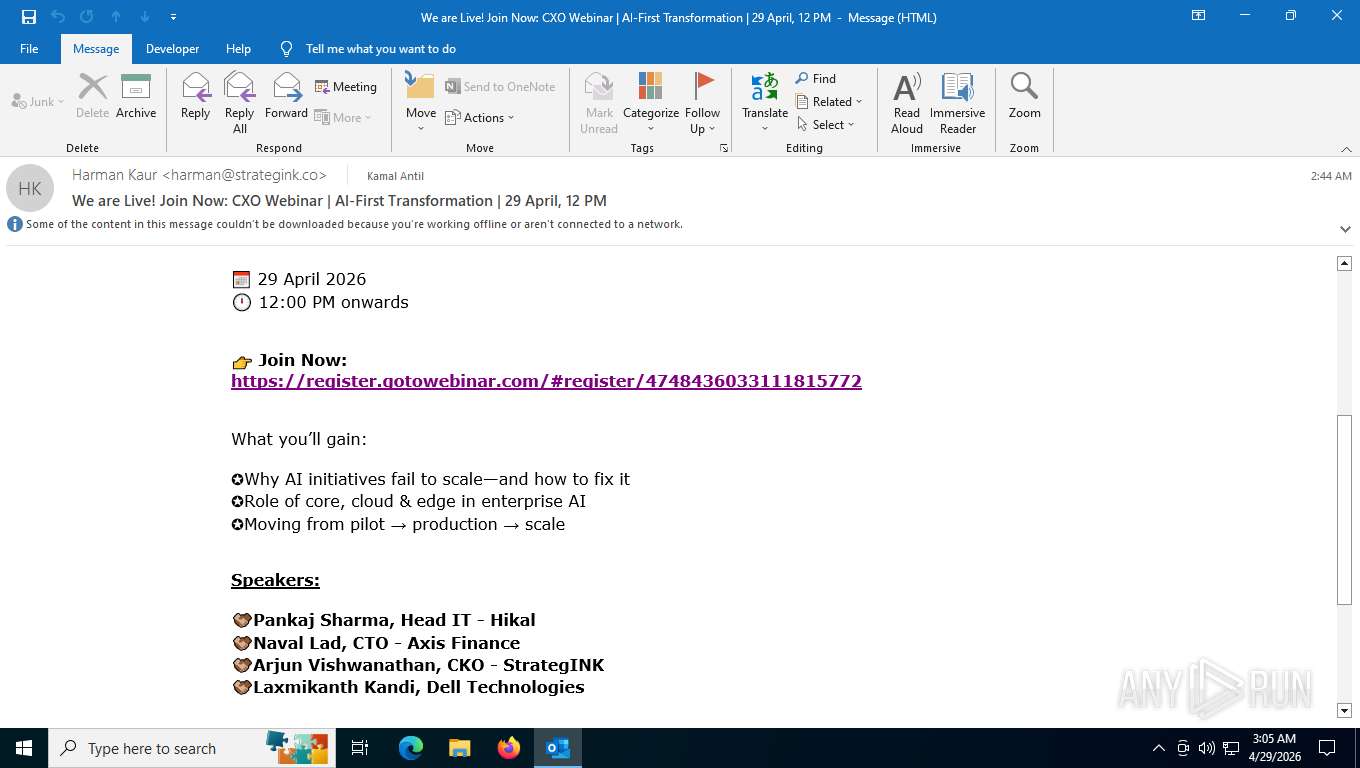Open Task View on taskbar
Screen dimensions: 1360x768
pos(360,748)
